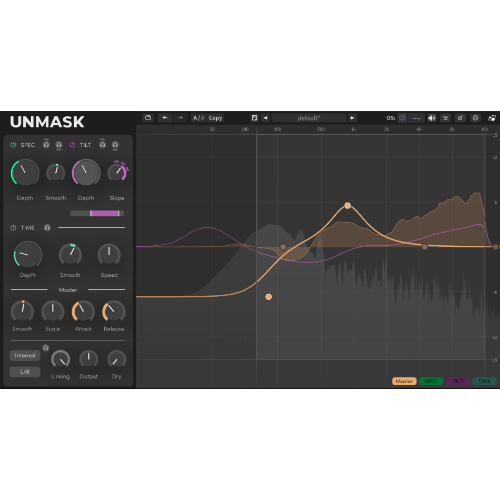Redo with the right arrow button
The width and height of the screenshot is (500, 500).
point(180,118)
